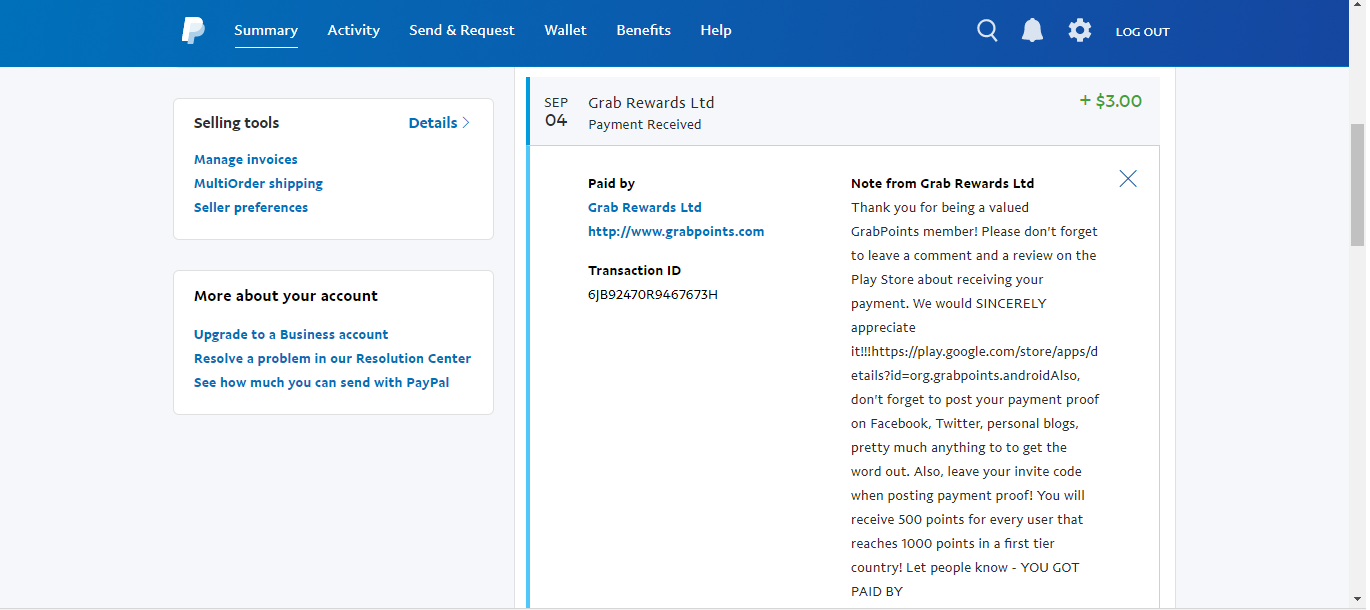This screenshot has width=1370, height=610.
Task: Visit the grabpoints.com website link
Action: 676,232
